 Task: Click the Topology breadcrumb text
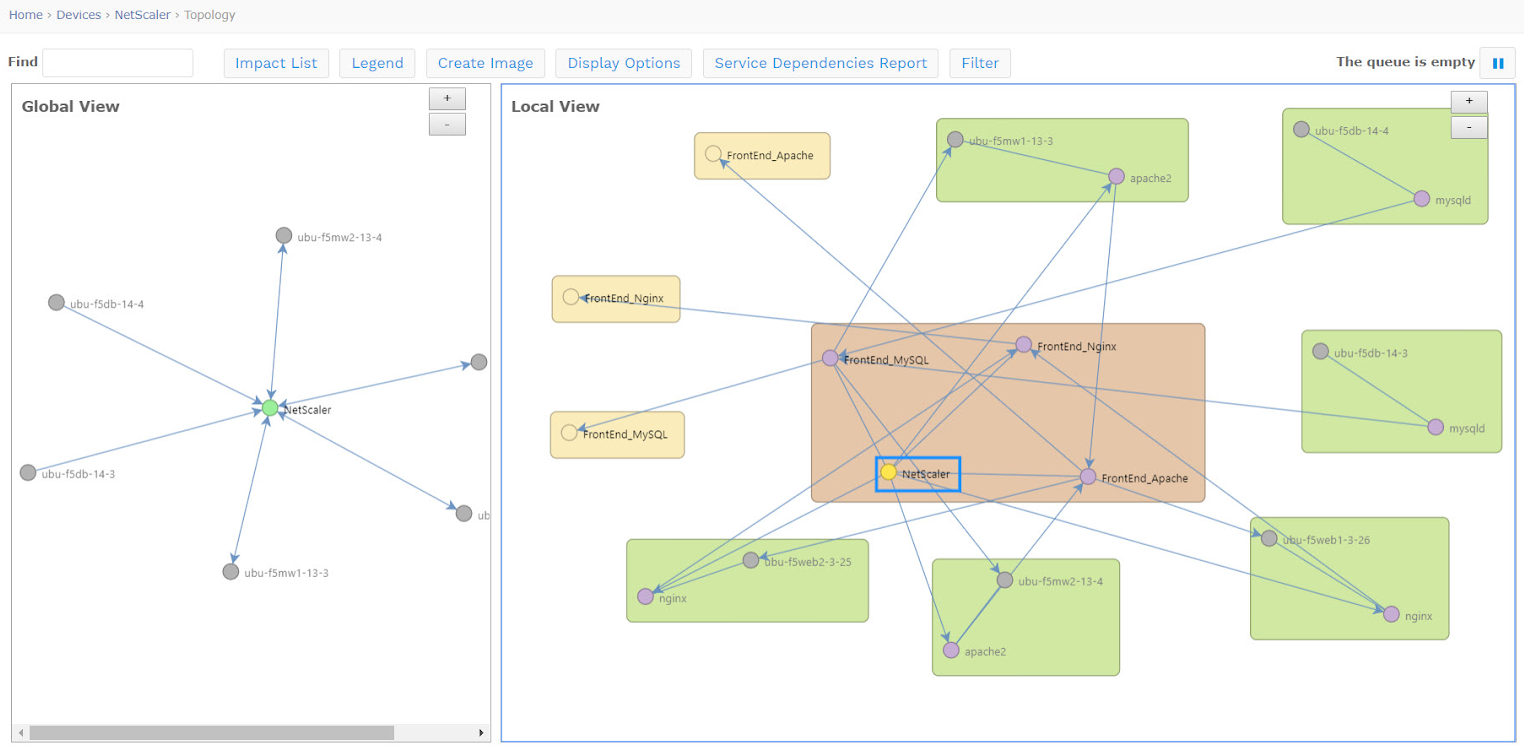tap(210, 15)
